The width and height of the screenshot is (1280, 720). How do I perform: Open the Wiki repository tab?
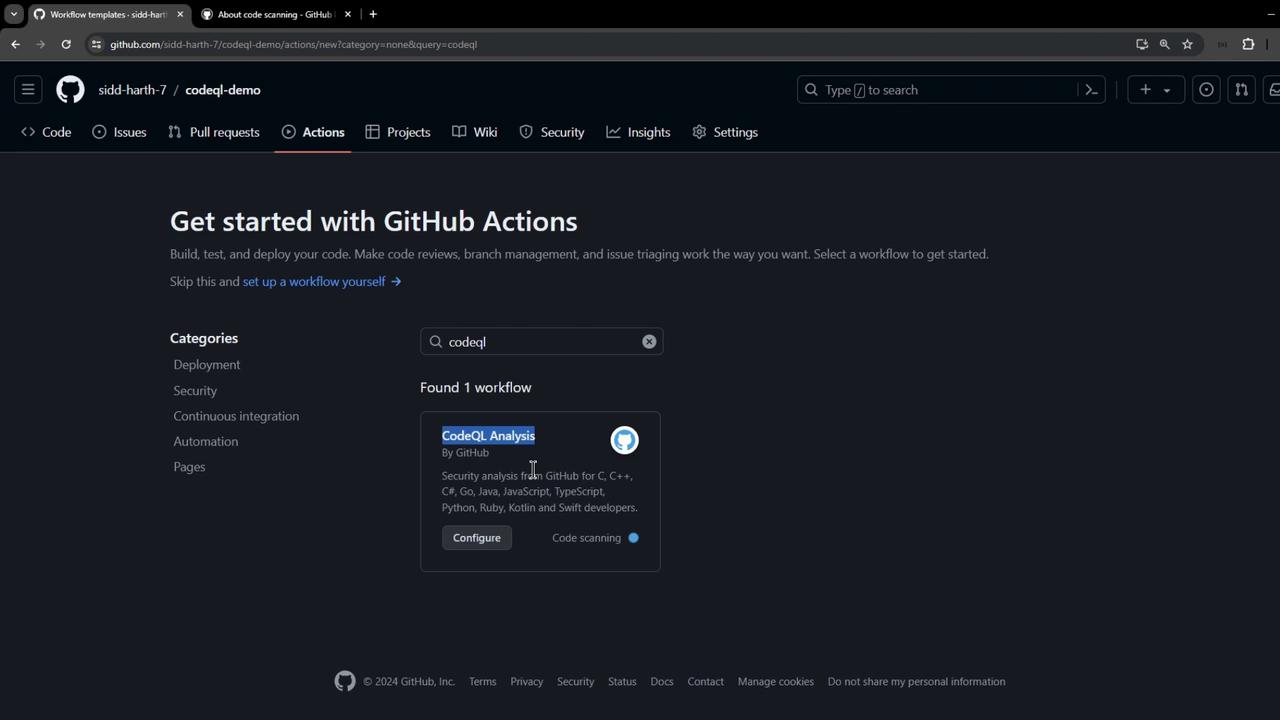[475, 132]
